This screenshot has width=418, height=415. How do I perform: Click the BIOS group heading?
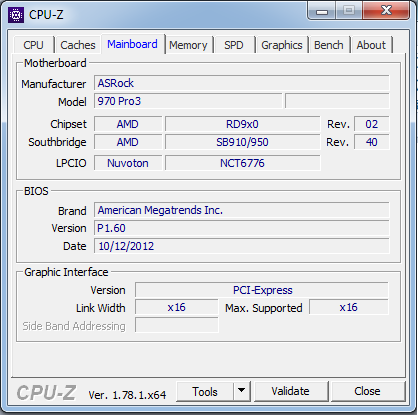point(36,191)
